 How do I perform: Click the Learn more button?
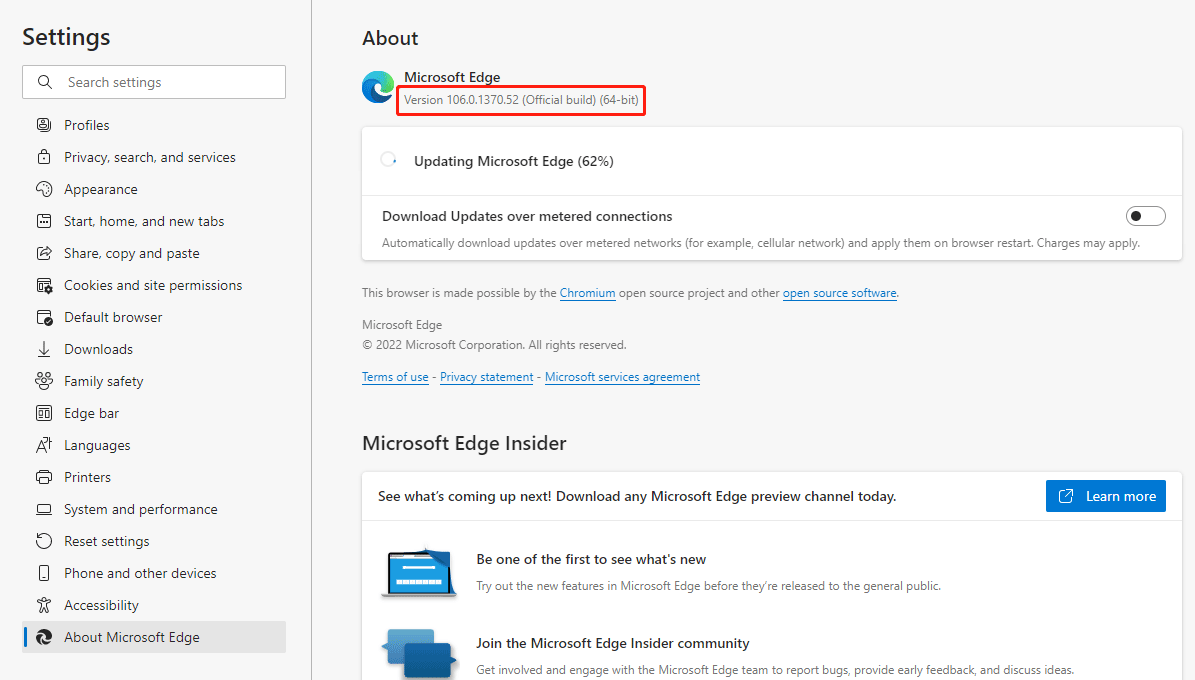(1105, 495)
